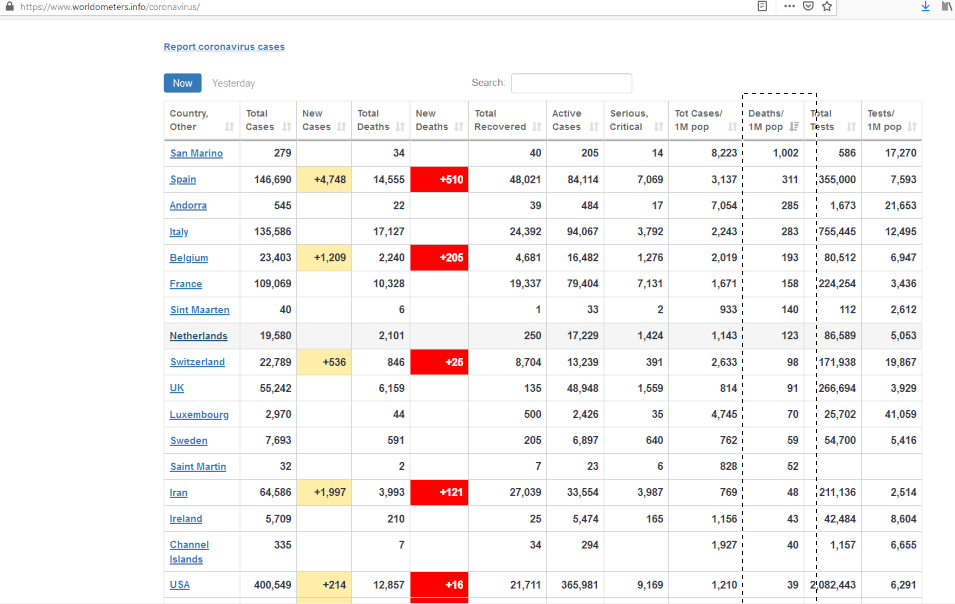
Task: Toggle Reader View icon in address bar
Action: point(763,6)
